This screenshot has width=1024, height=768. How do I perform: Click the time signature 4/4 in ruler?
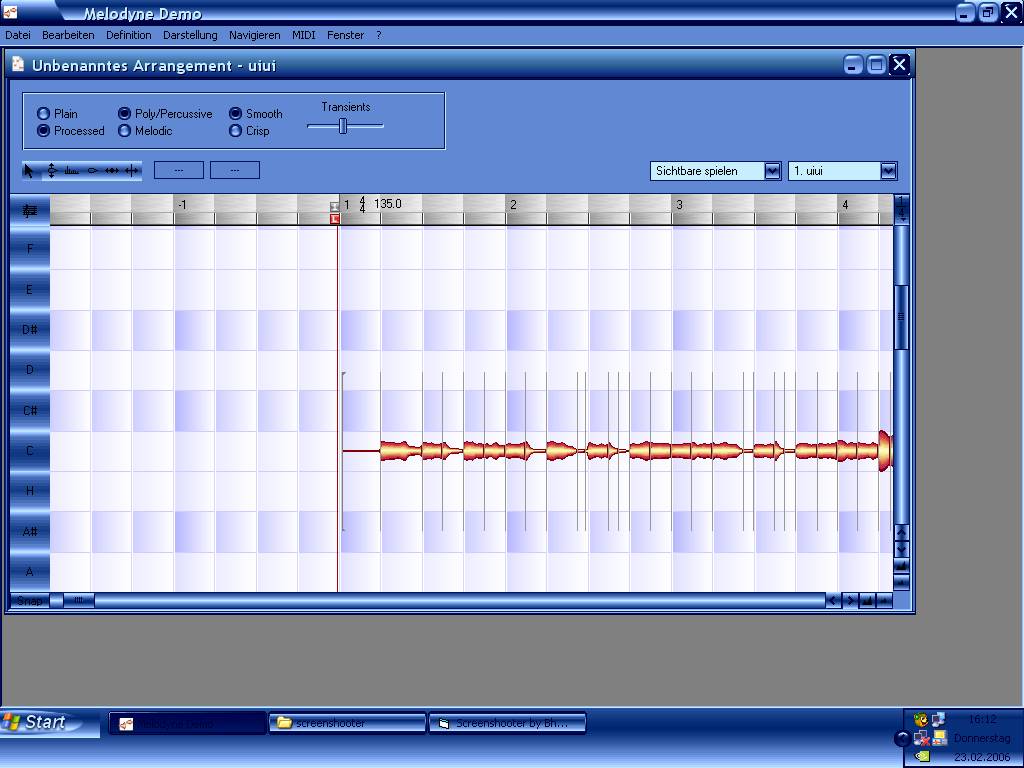362,205
